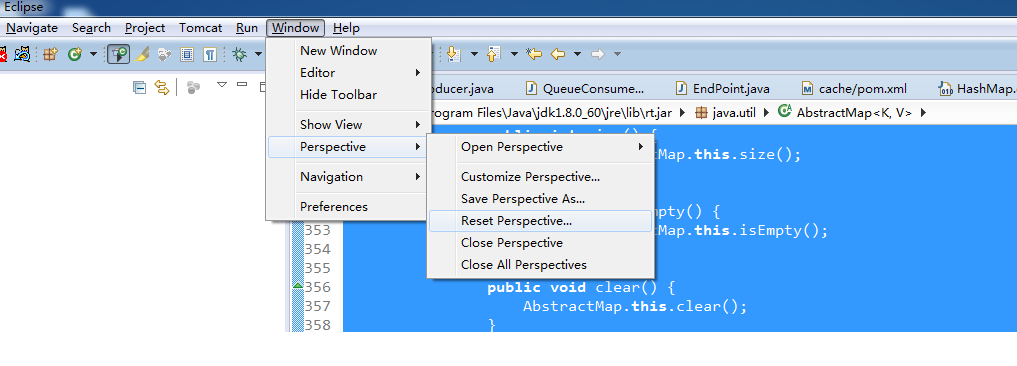Open the Search menu
This screenshot has height=366, width=1017.
tap(91, 28)
